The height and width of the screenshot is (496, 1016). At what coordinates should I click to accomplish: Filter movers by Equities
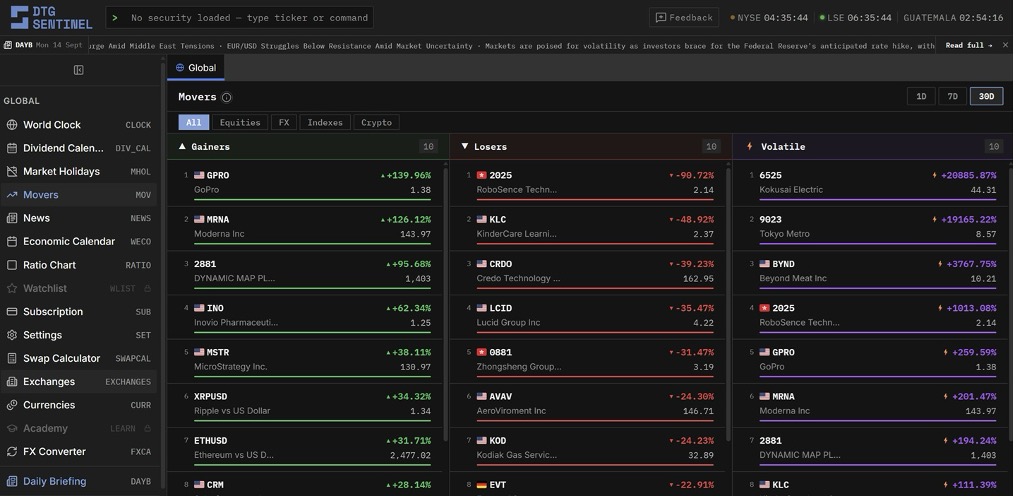click(240, 123)
